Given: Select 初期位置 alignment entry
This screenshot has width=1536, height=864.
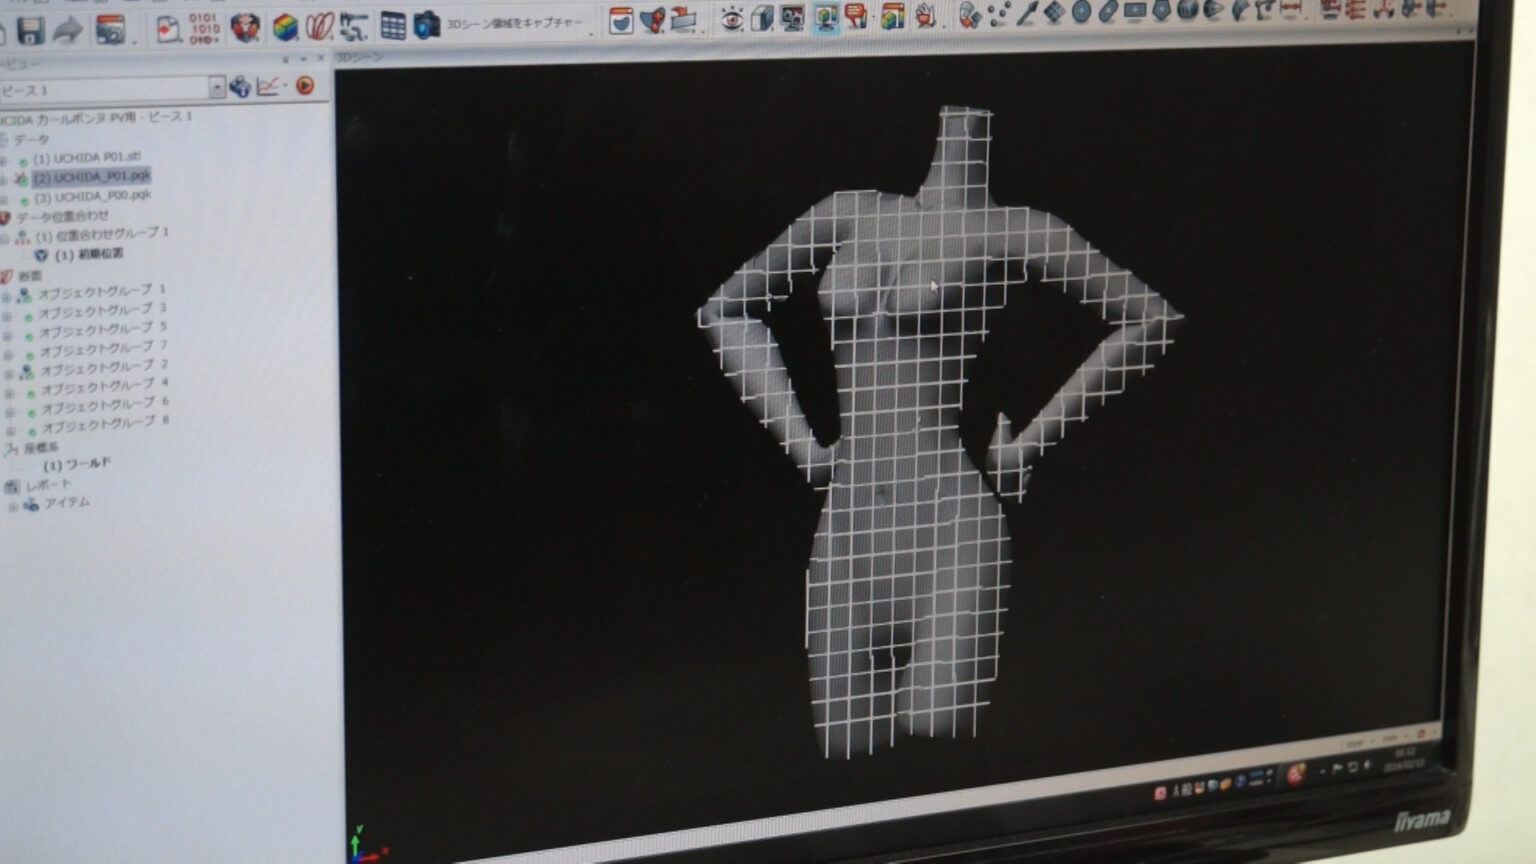Looking at the screenshot, I should click(x=90, y=255).
